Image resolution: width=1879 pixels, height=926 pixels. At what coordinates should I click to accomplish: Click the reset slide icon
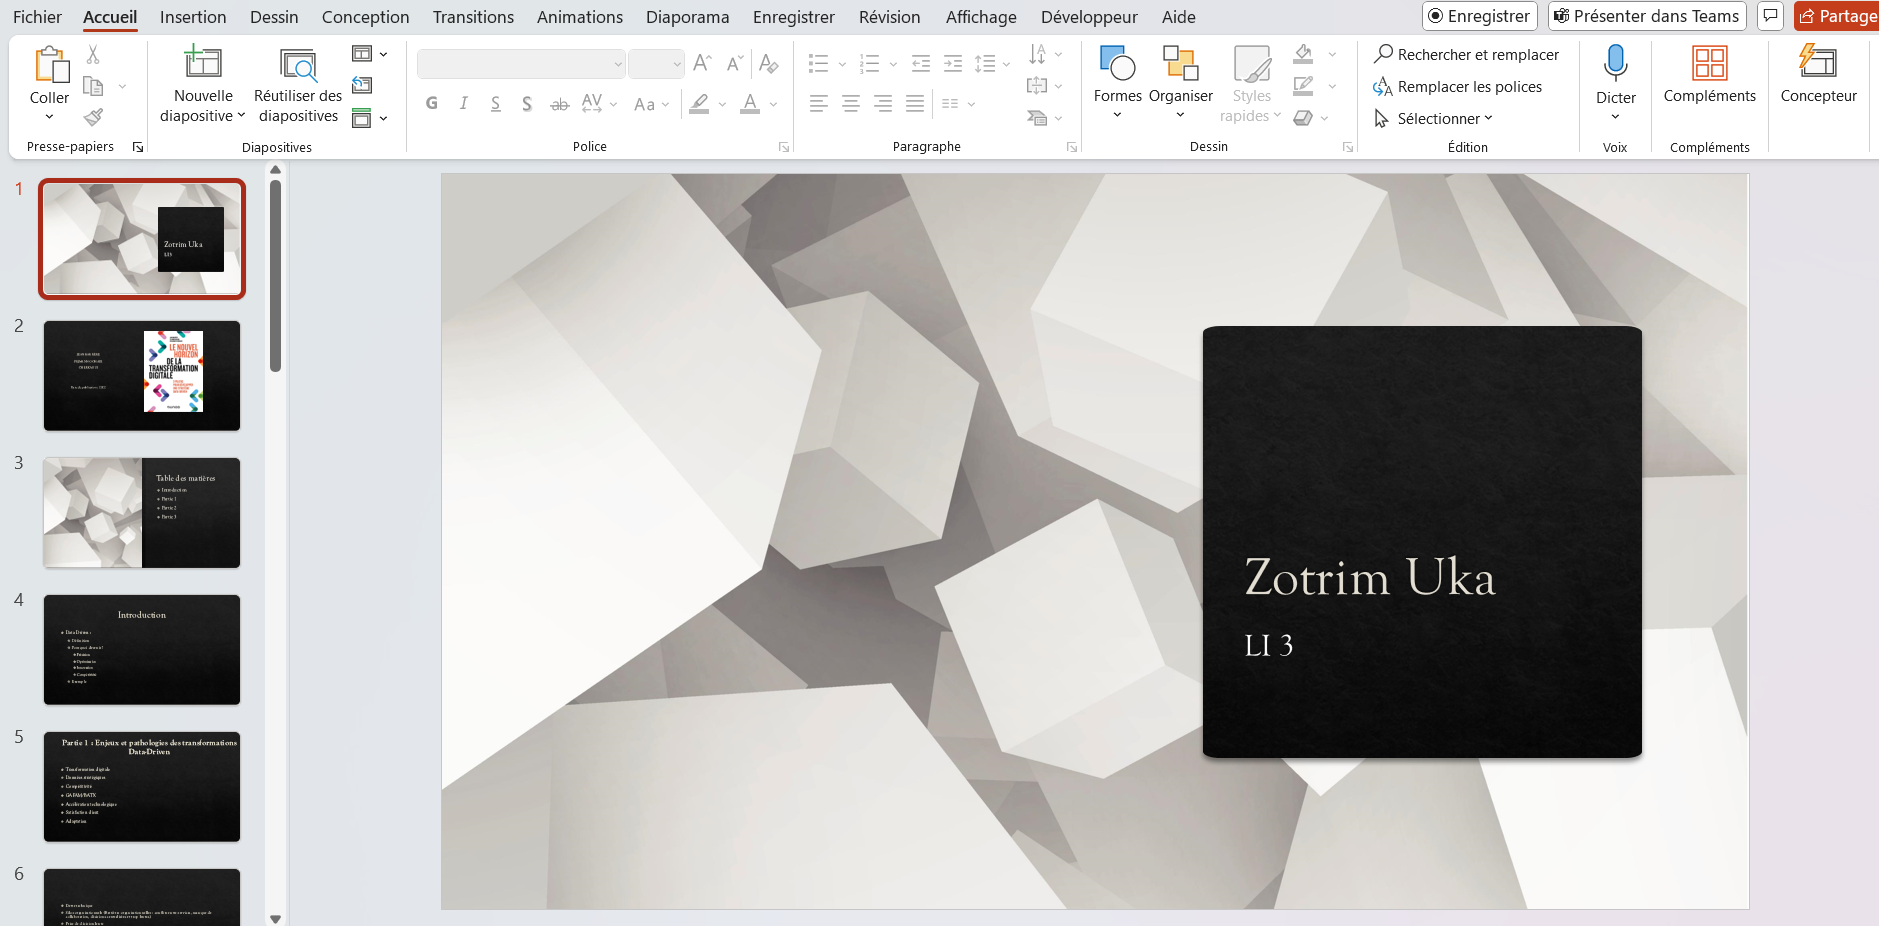click(x=362, y=86)
